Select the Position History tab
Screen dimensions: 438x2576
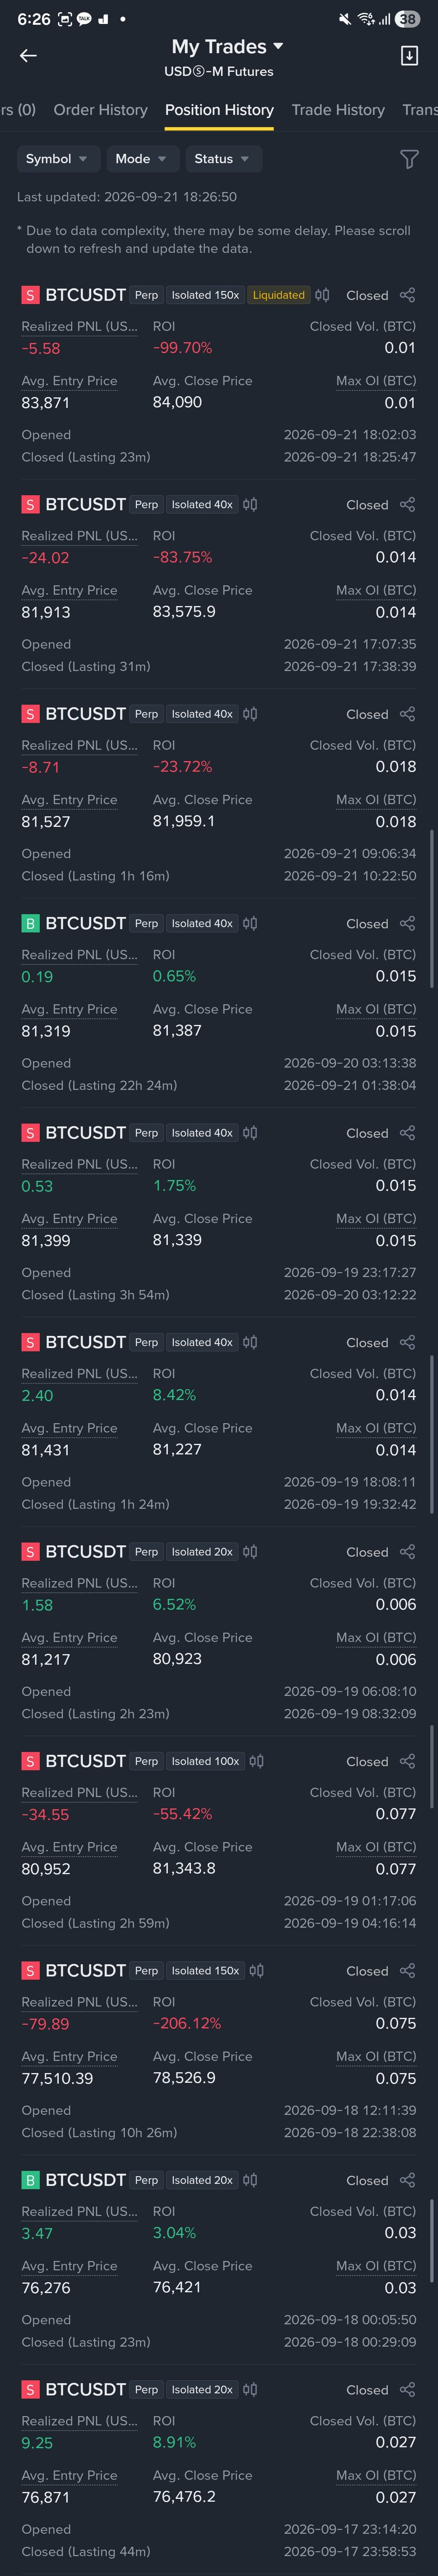(219, 110)
